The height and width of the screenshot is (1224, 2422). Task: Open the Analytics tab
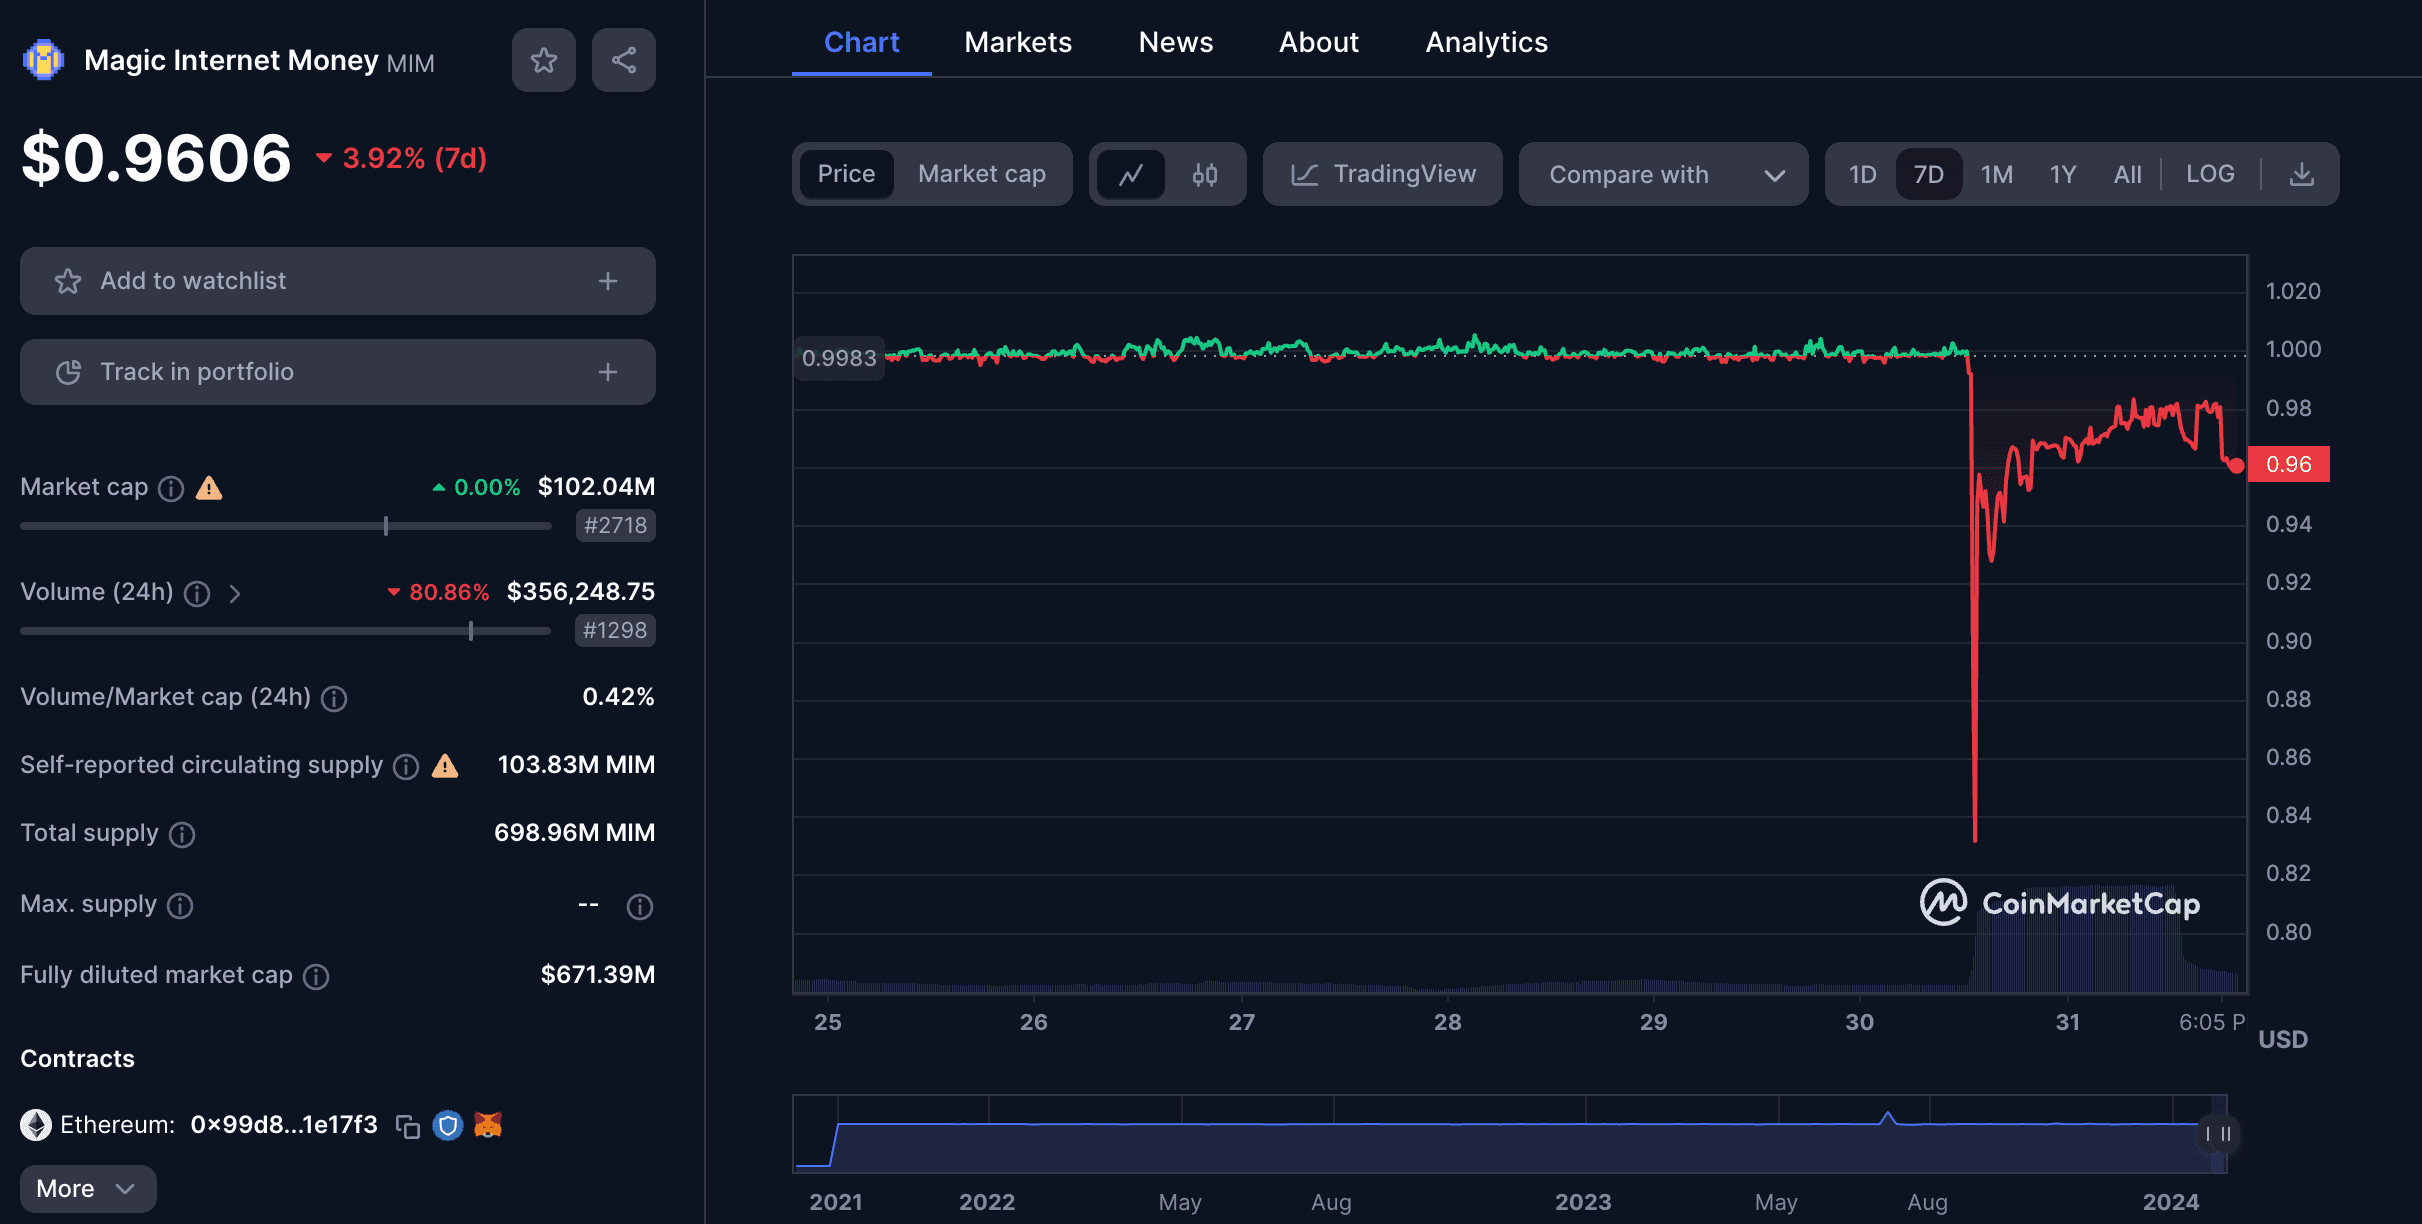(x=1485, y=42)
